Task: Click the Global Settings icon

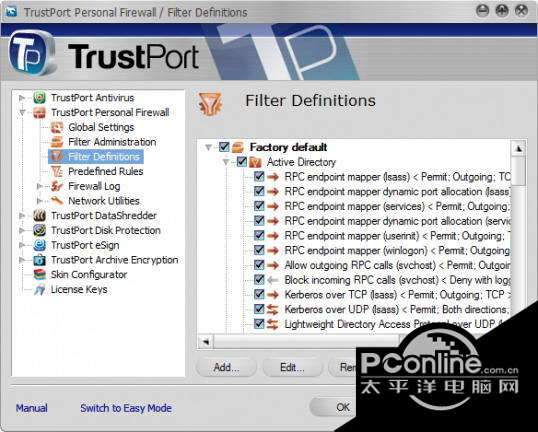Action: click(x=57, y=127)
